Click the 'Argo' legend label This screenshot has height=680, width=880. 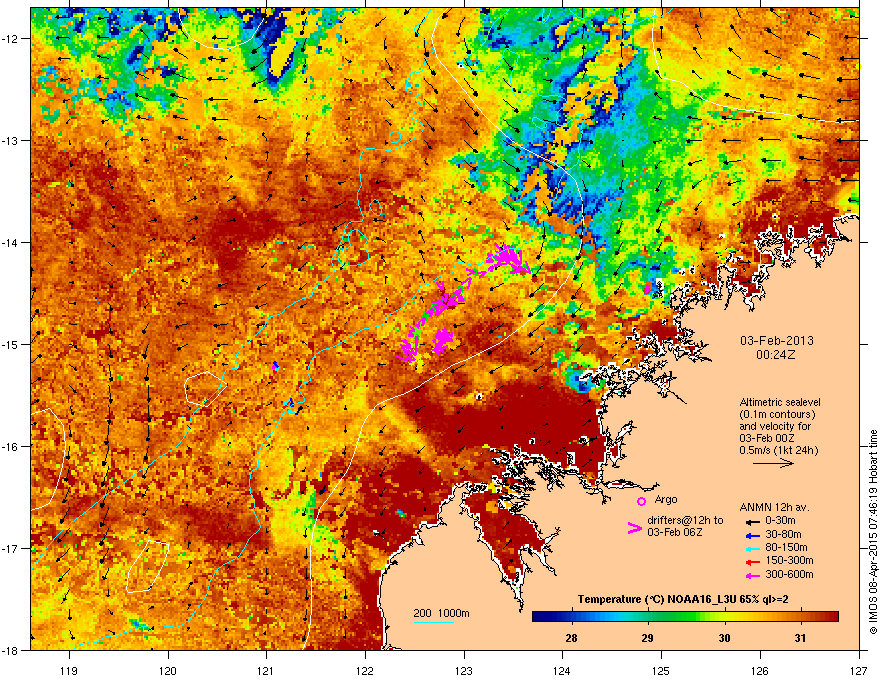pos(666,499)
